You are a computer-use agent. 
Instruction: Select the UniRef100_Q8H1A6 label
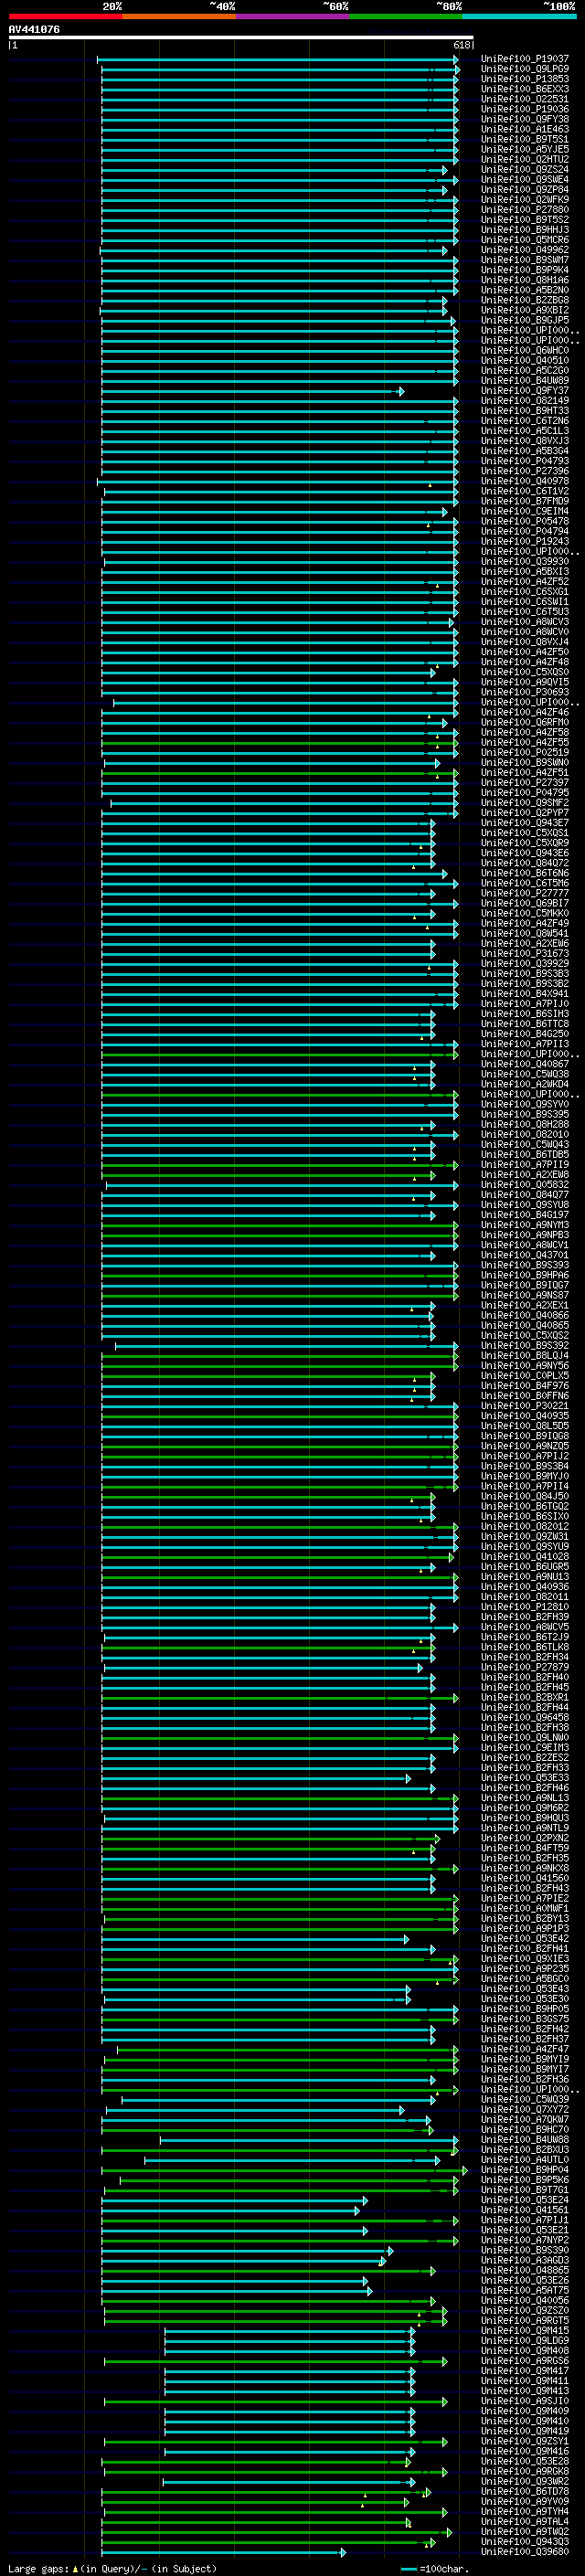click(x=524, y=280)
